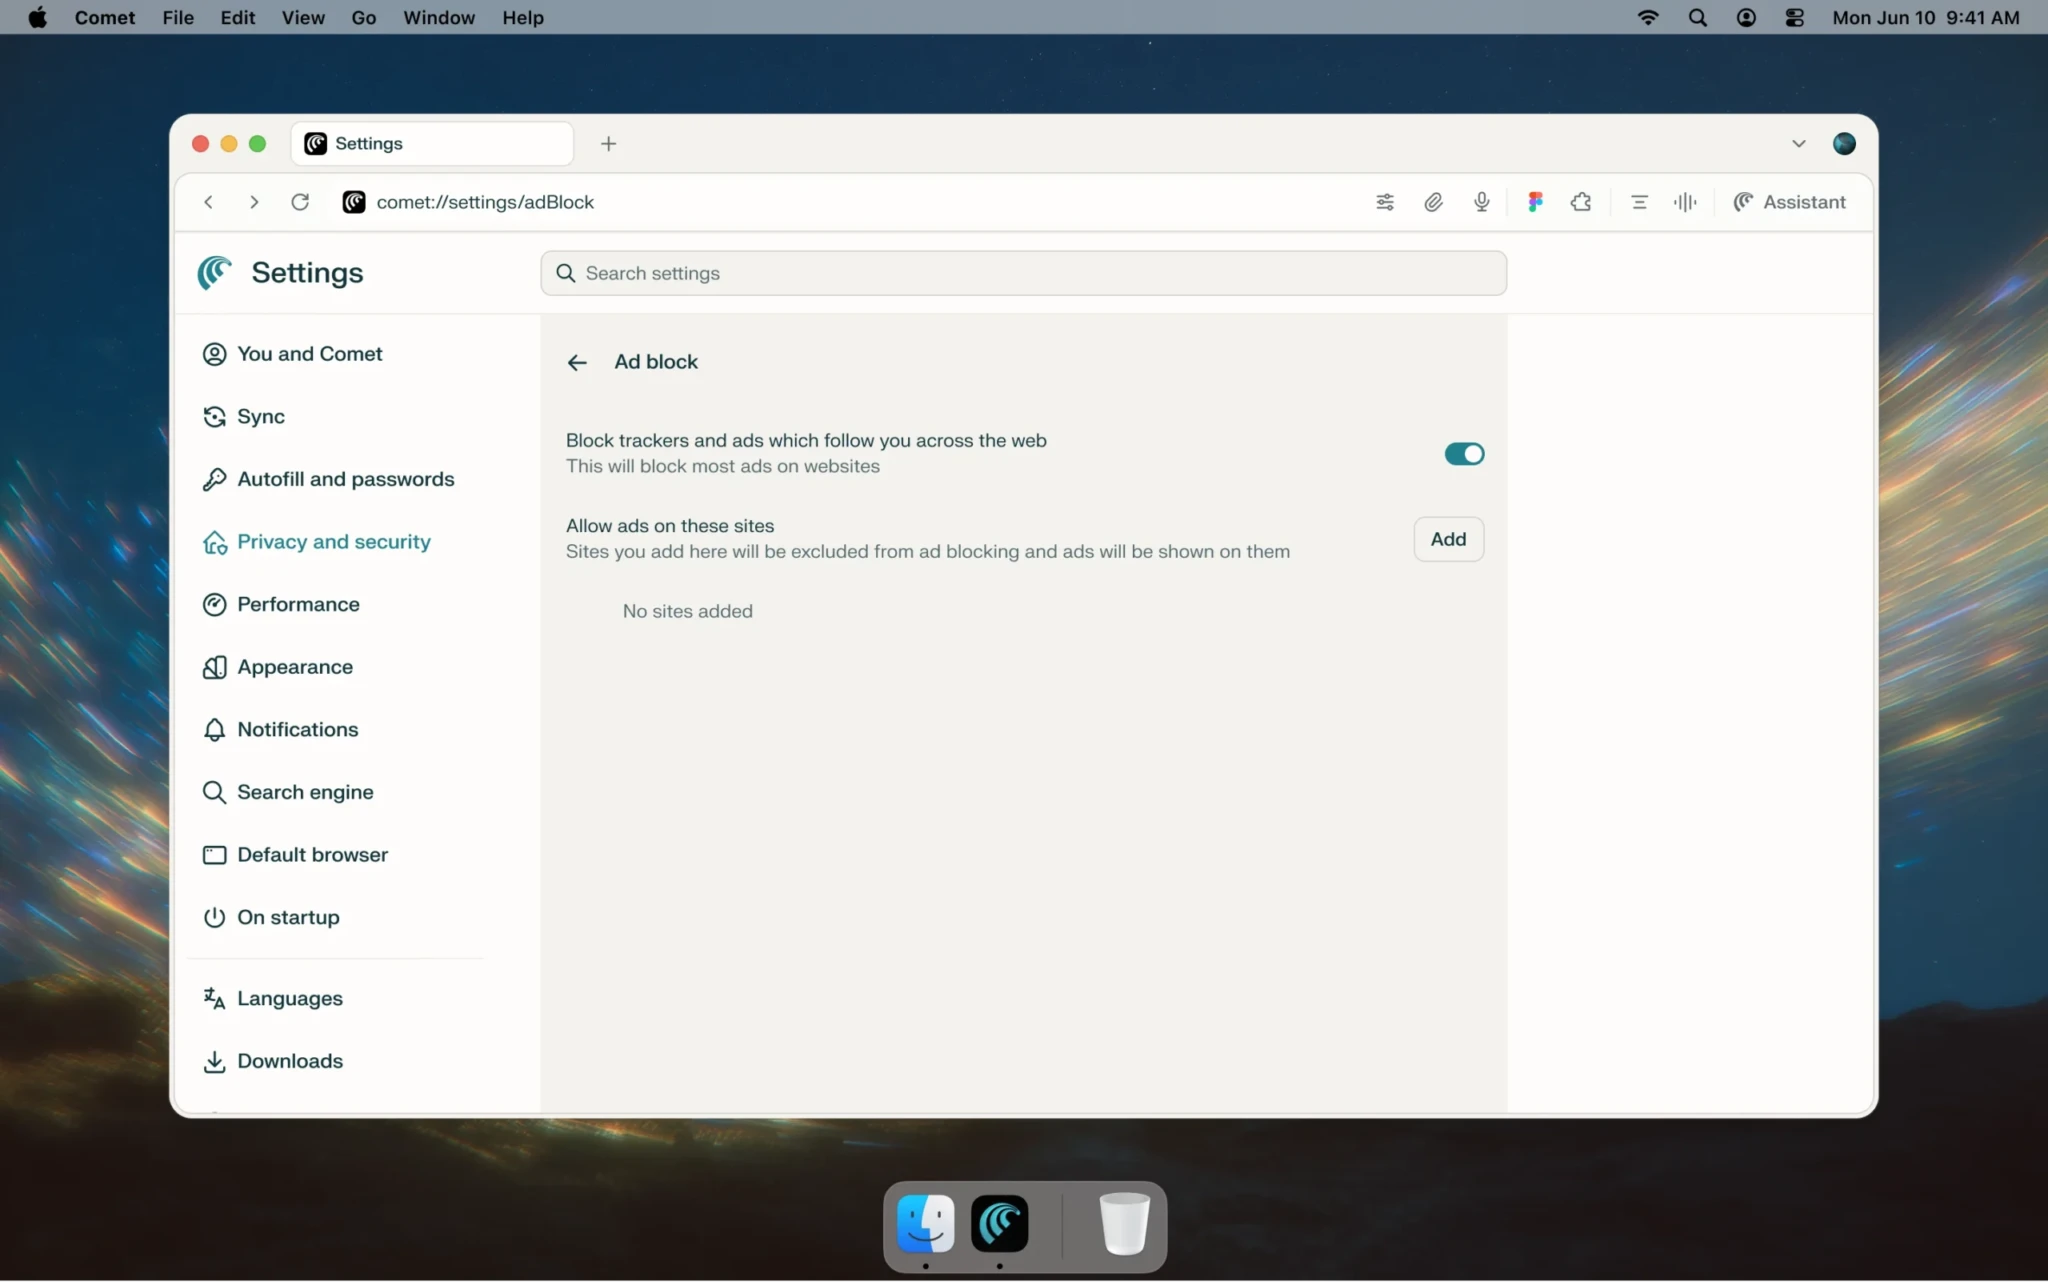
Task: Open macOS Control Center icon
Action: coord(1794,17)
